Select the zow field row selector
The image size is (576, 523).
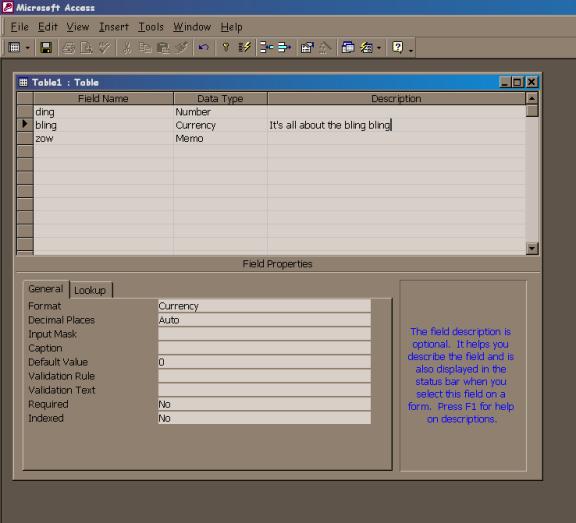pyautogui.click(x=25, y=138)
